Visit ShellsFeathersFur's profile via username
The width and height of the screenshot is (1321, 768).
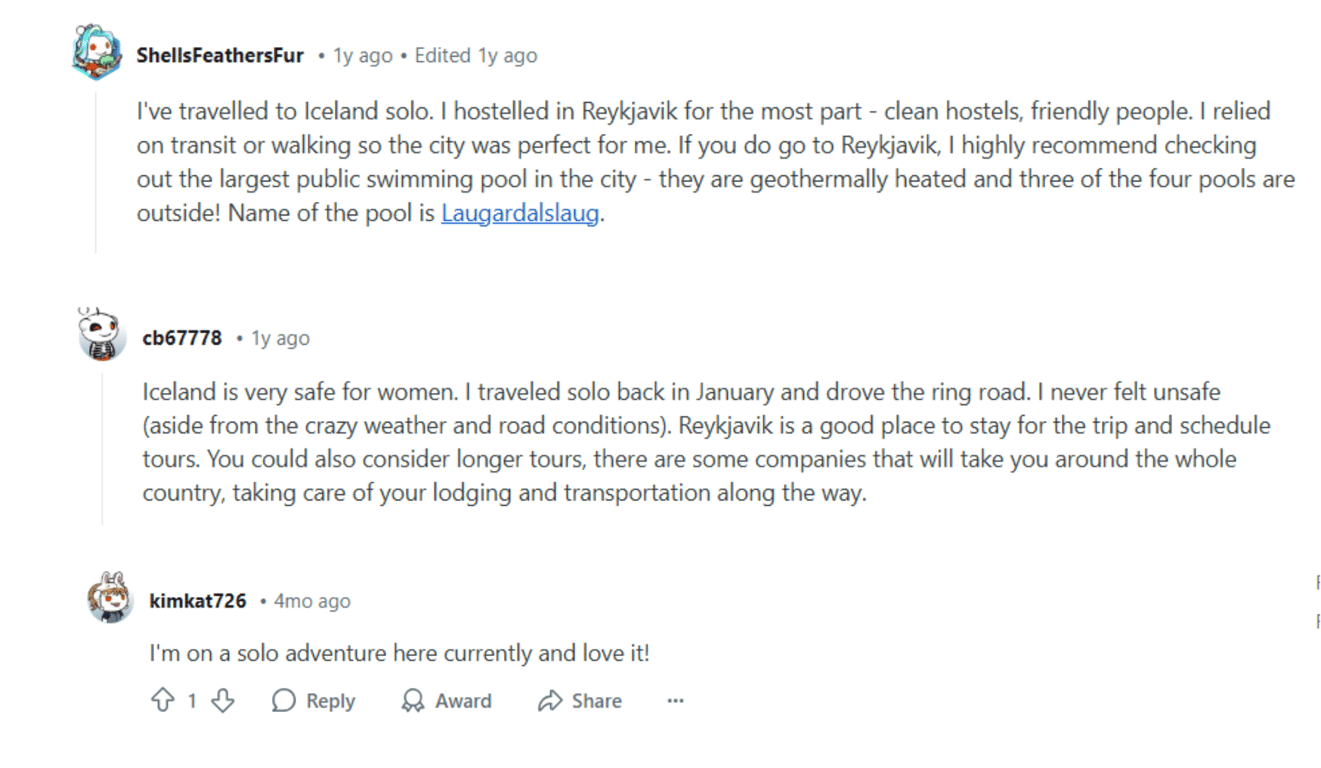[220, 56]
